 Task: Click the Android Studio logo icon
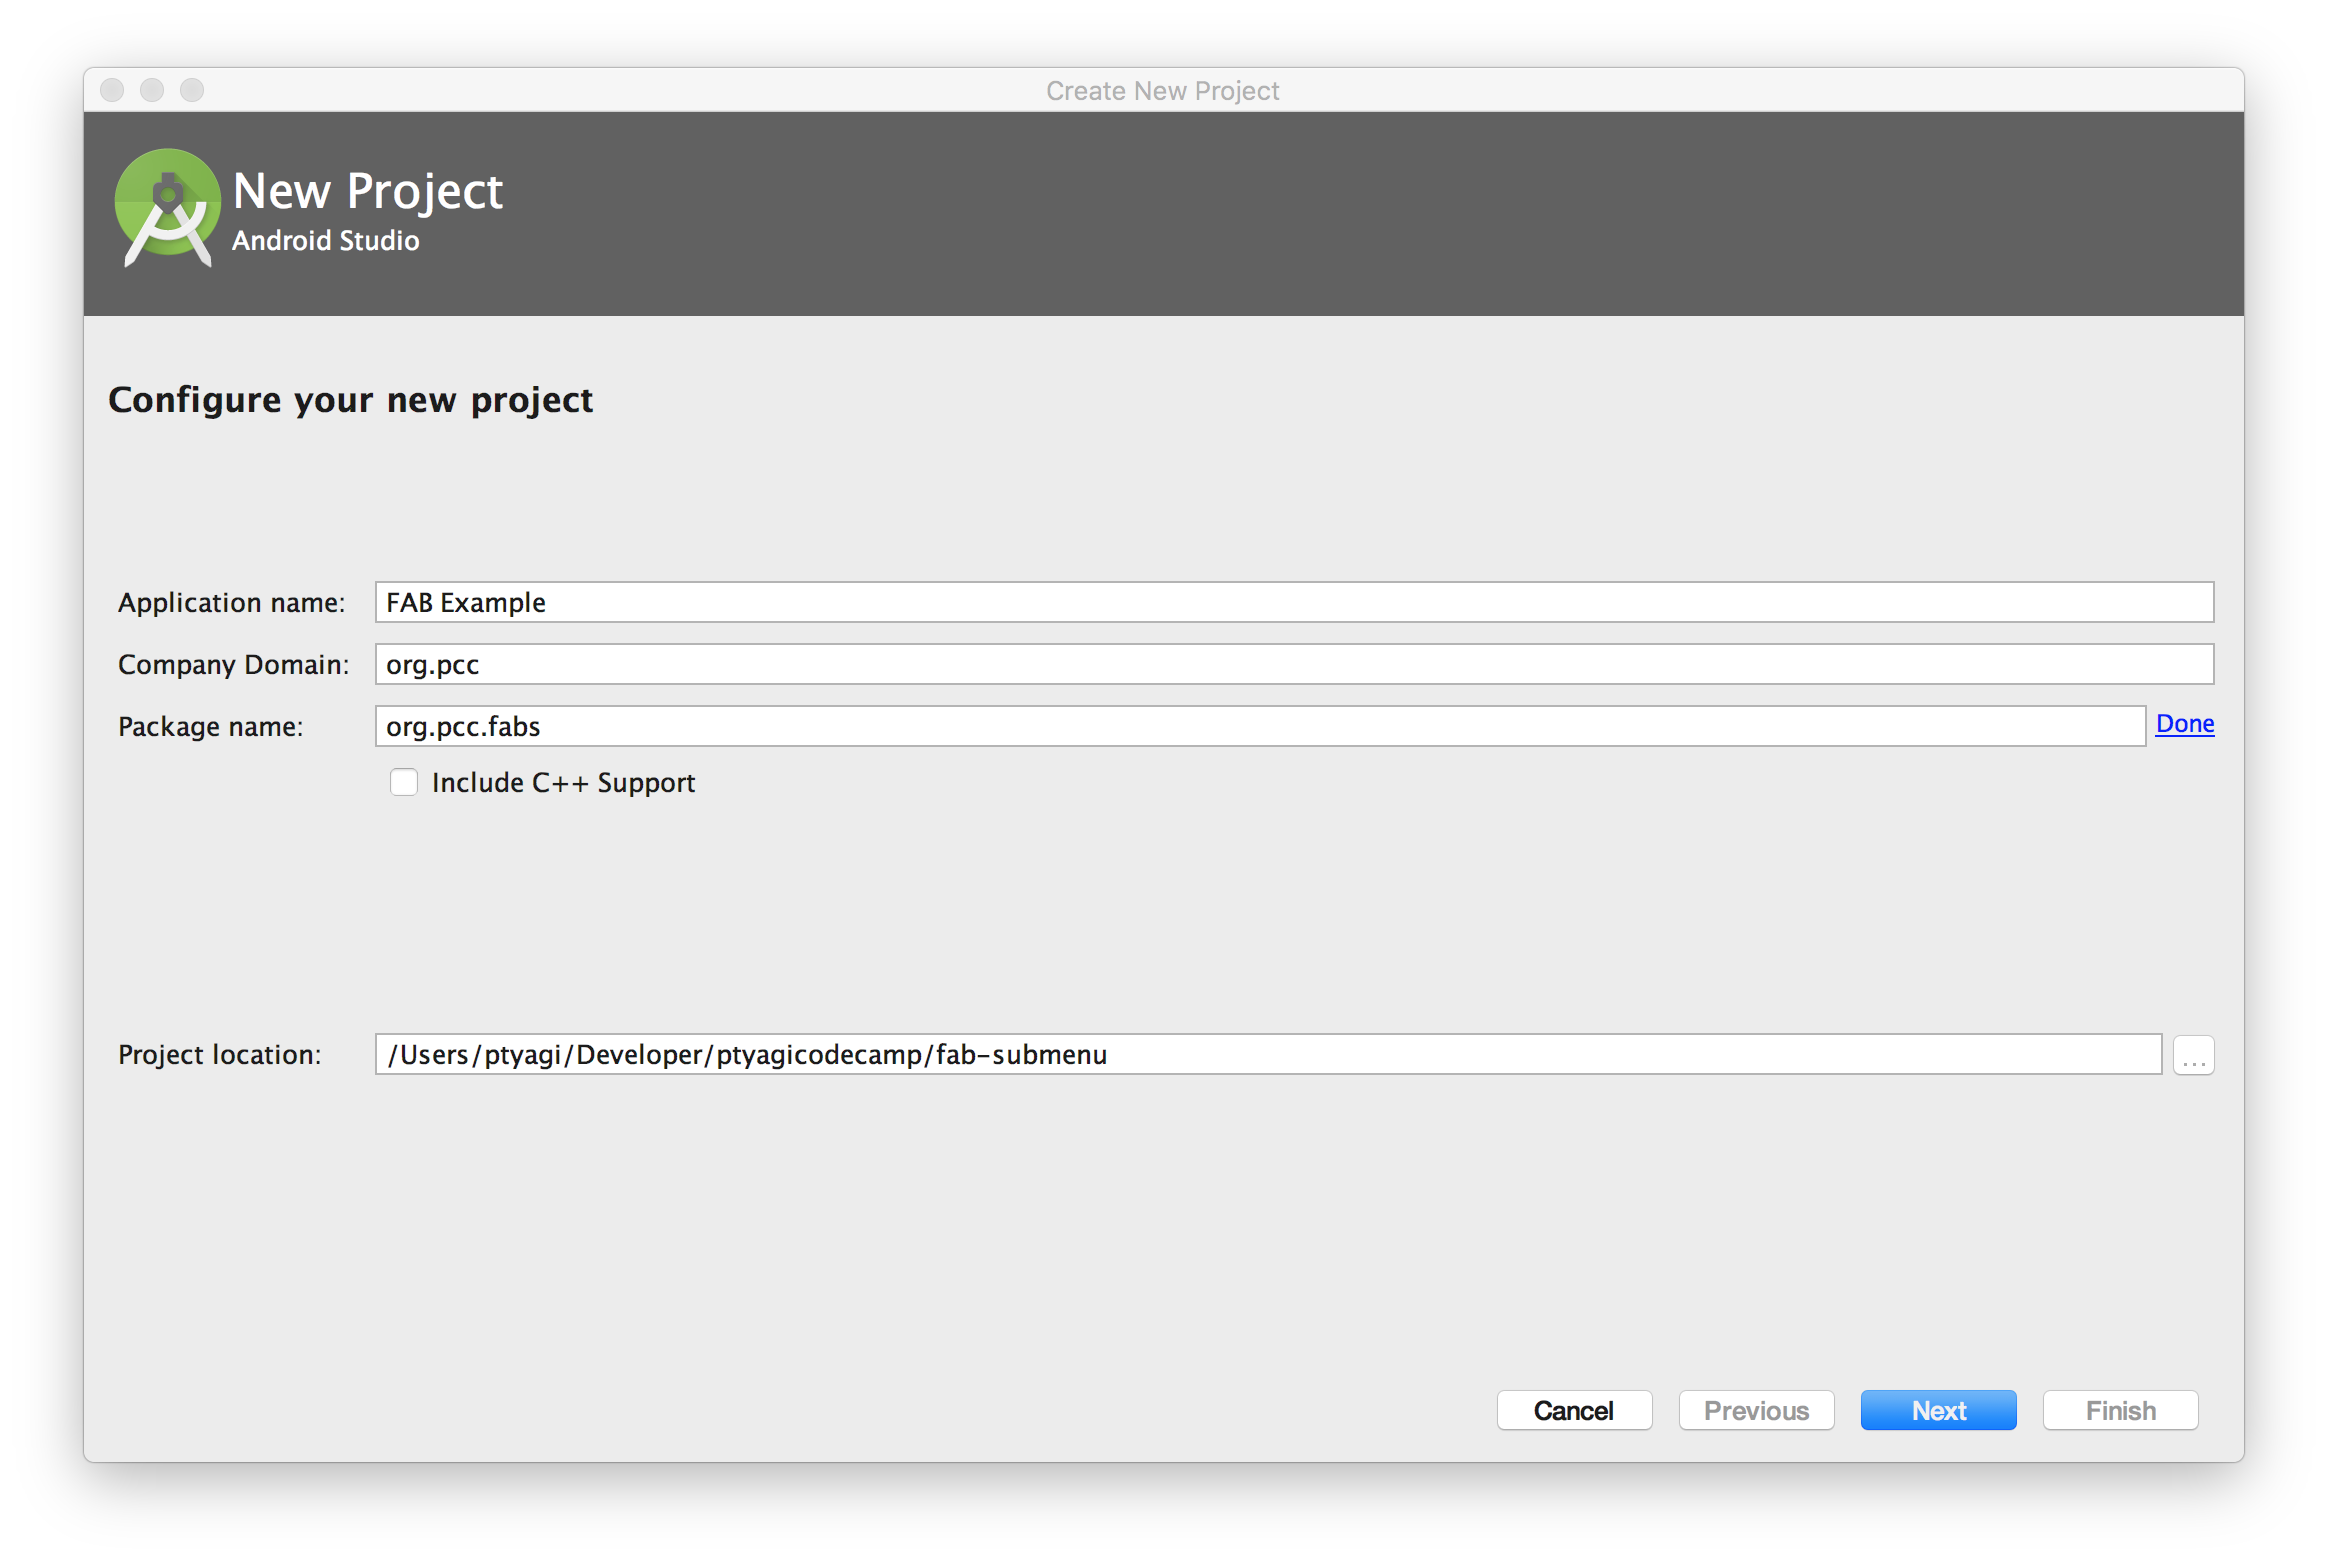point(167,206)
